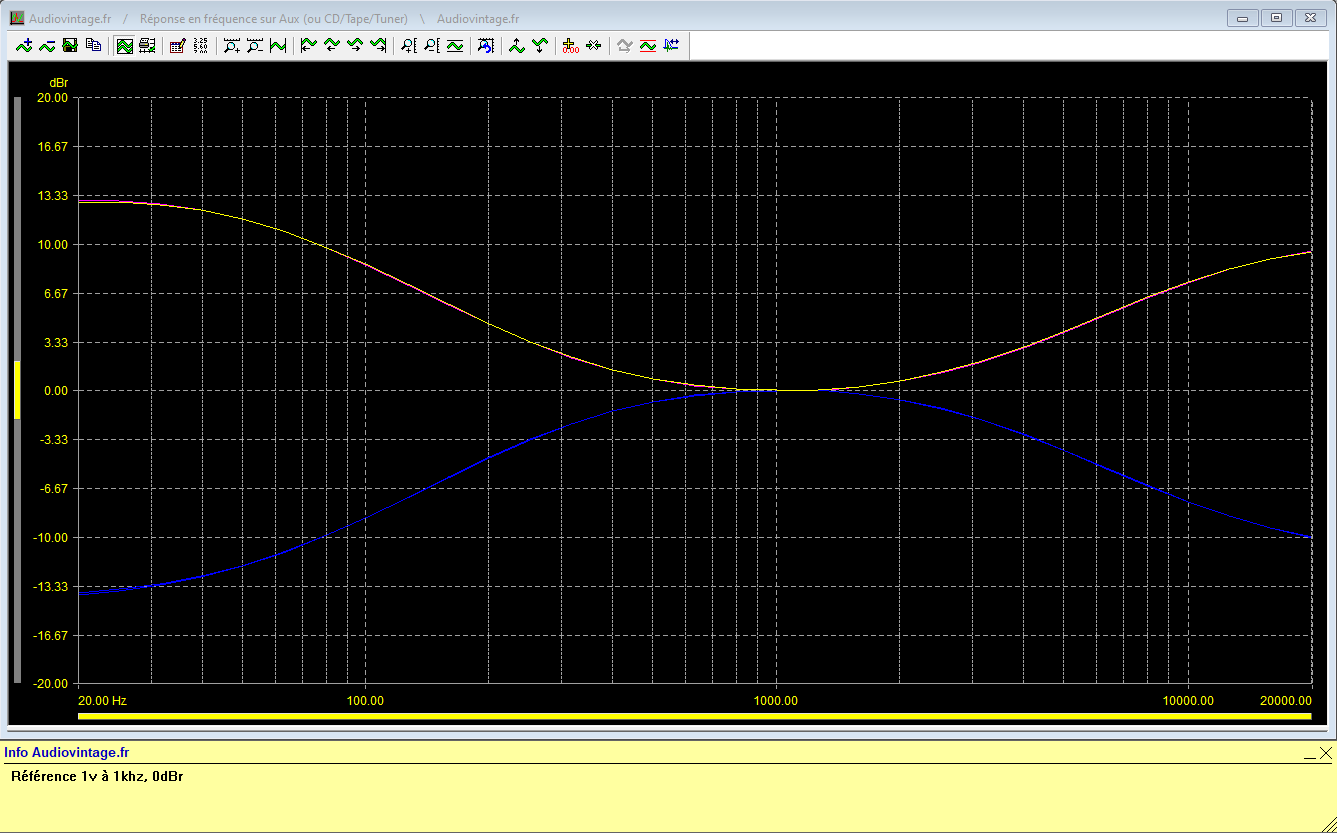Viewport: 1337px width, 833px height.
Task: Click the vertical zoom out magnifier icon
Action: [431, 45]
